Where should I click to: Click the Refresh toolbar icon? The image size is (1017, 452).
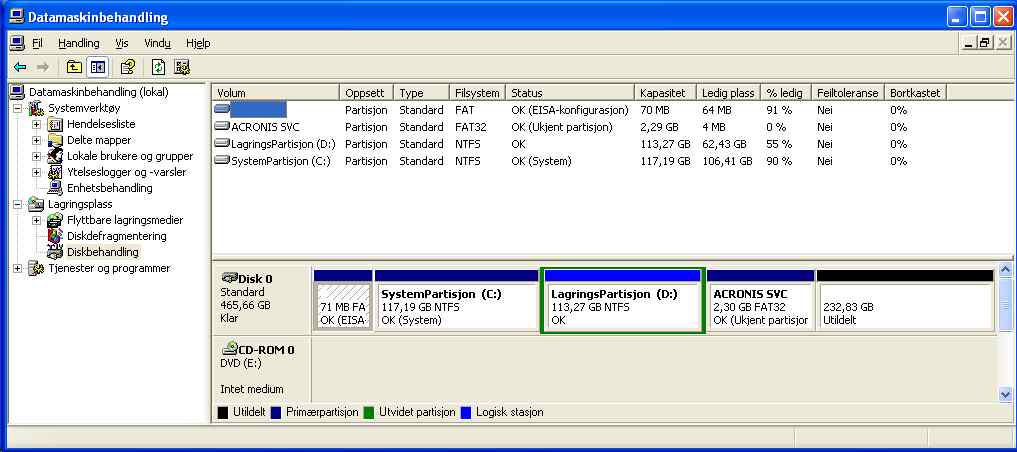tap(158, 67)
